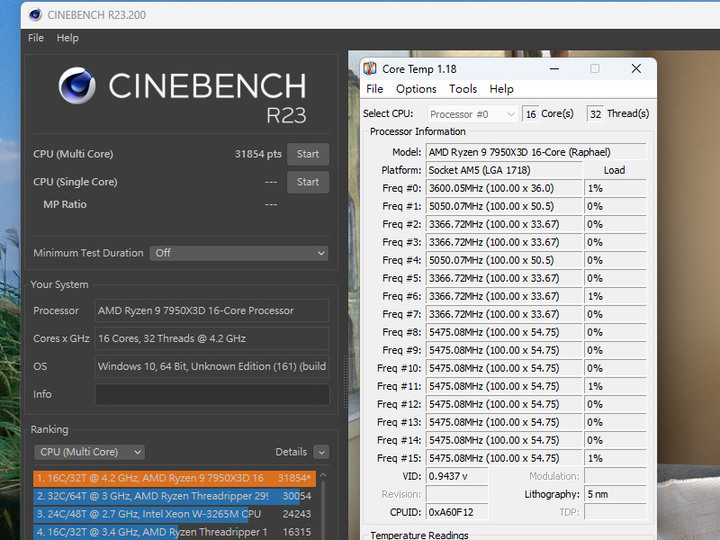The height and width of the screenshot is (540, 720).
Task: Open the Cinebench Help menu
Action: [68, 38]
